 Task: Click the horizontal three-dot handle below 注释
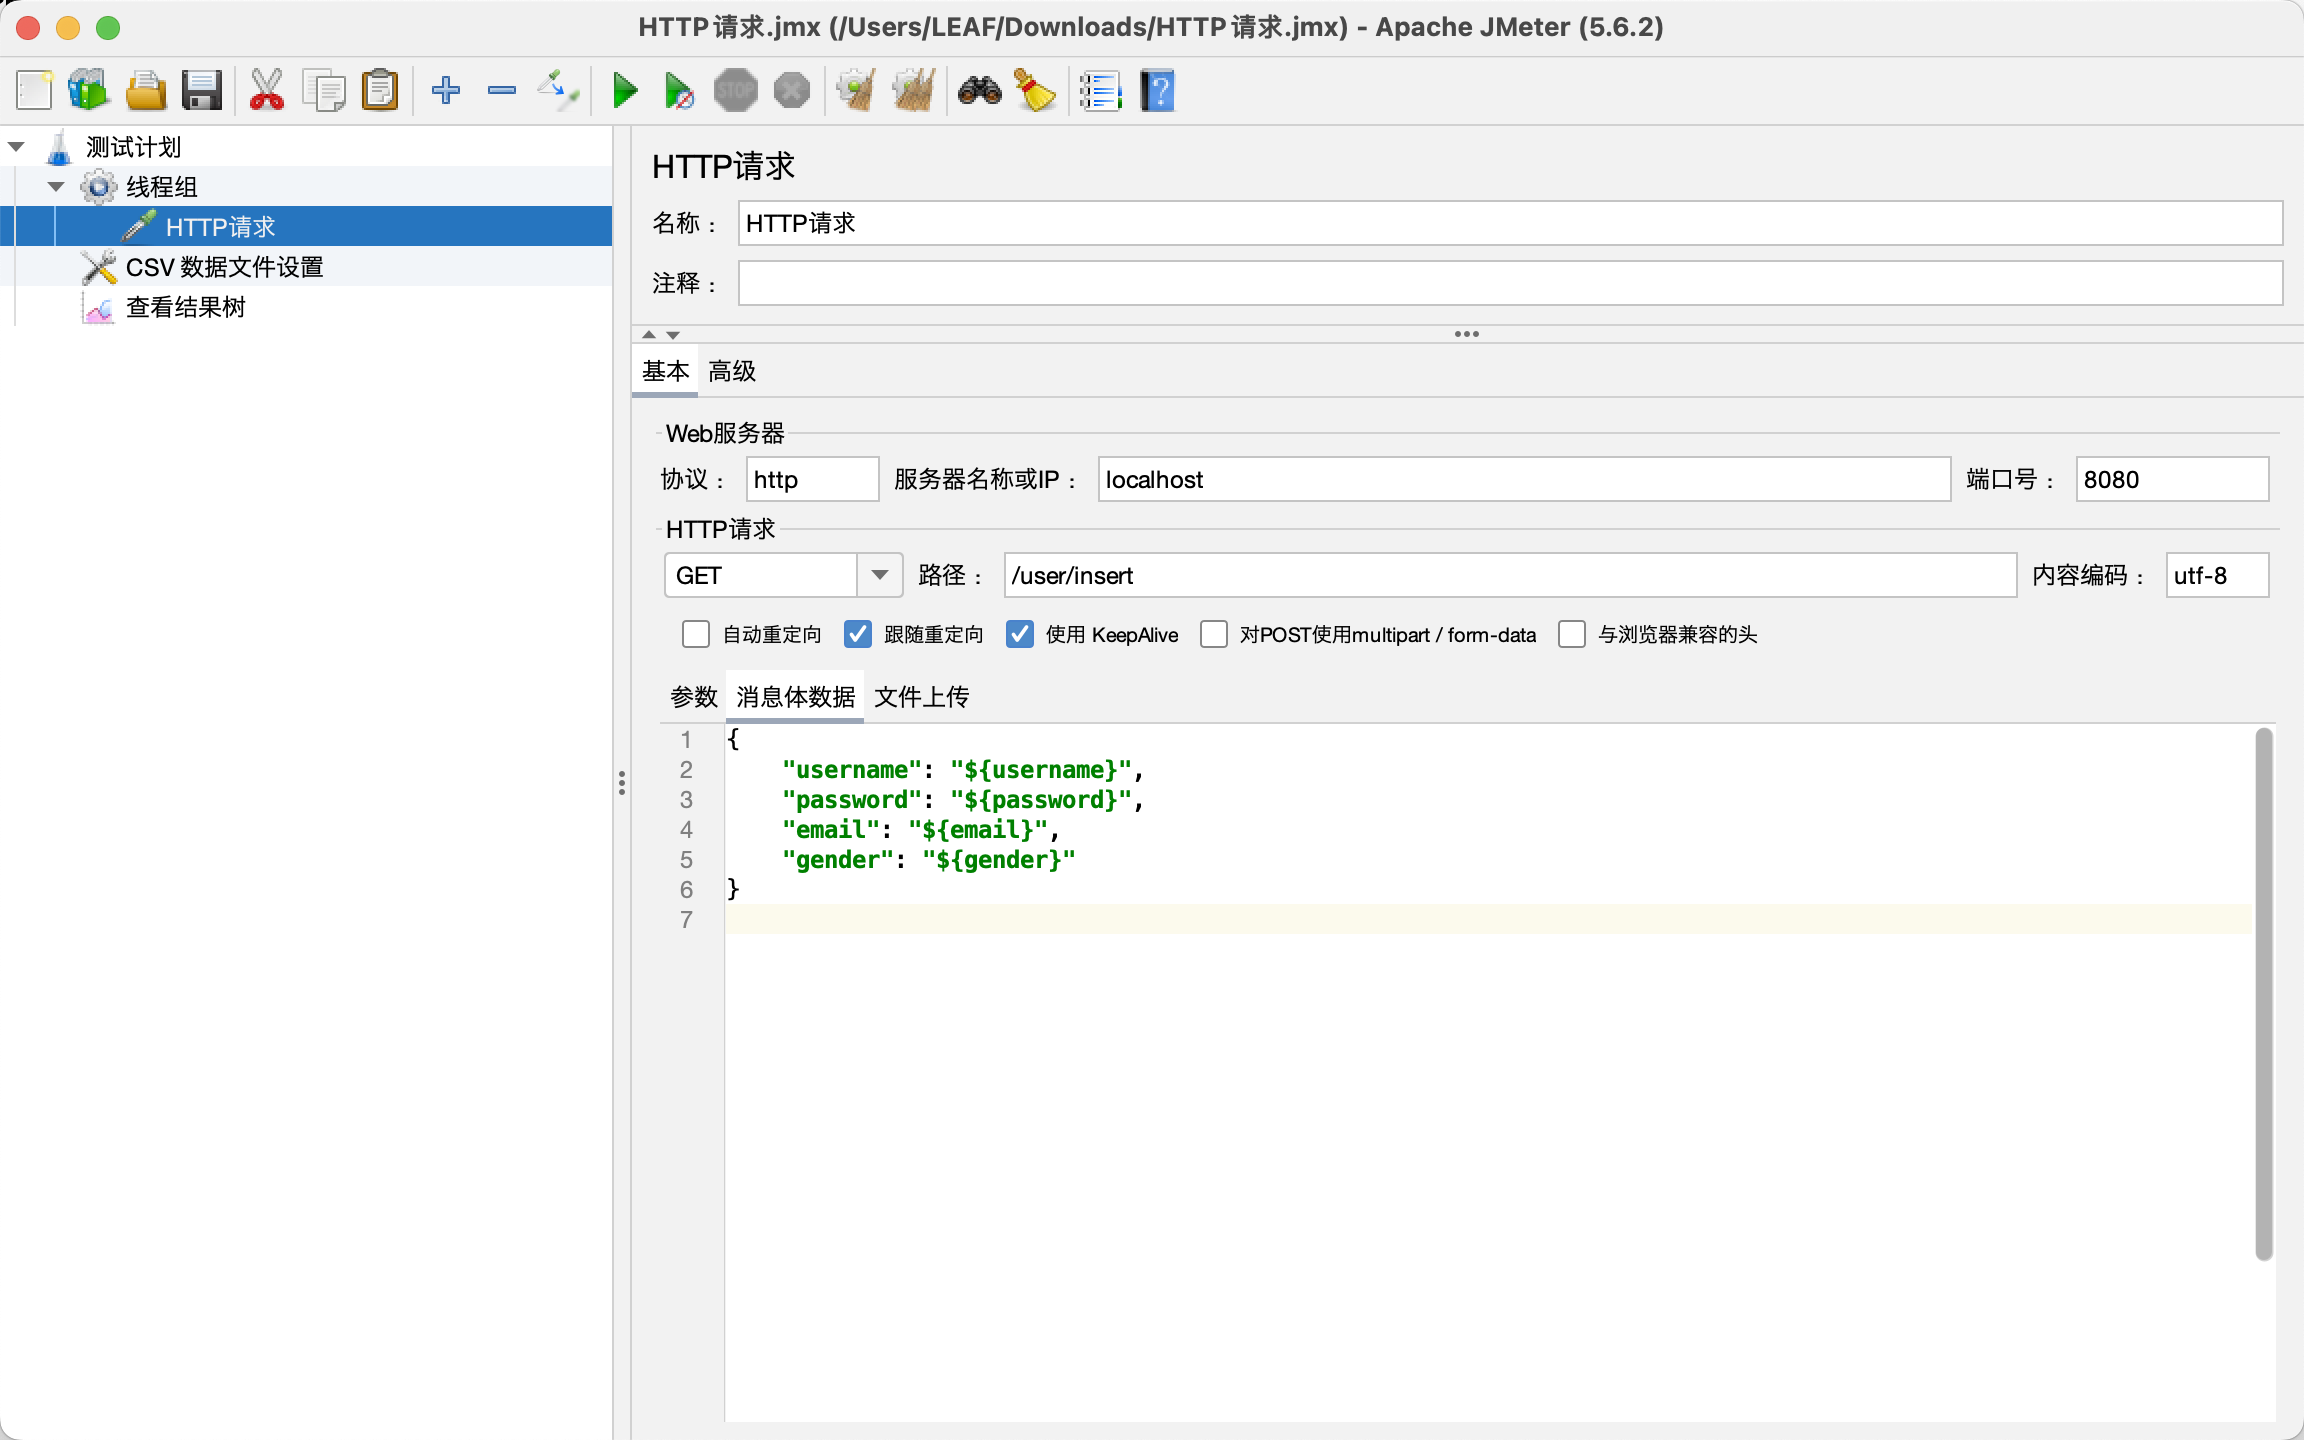tap(1467, 334)
